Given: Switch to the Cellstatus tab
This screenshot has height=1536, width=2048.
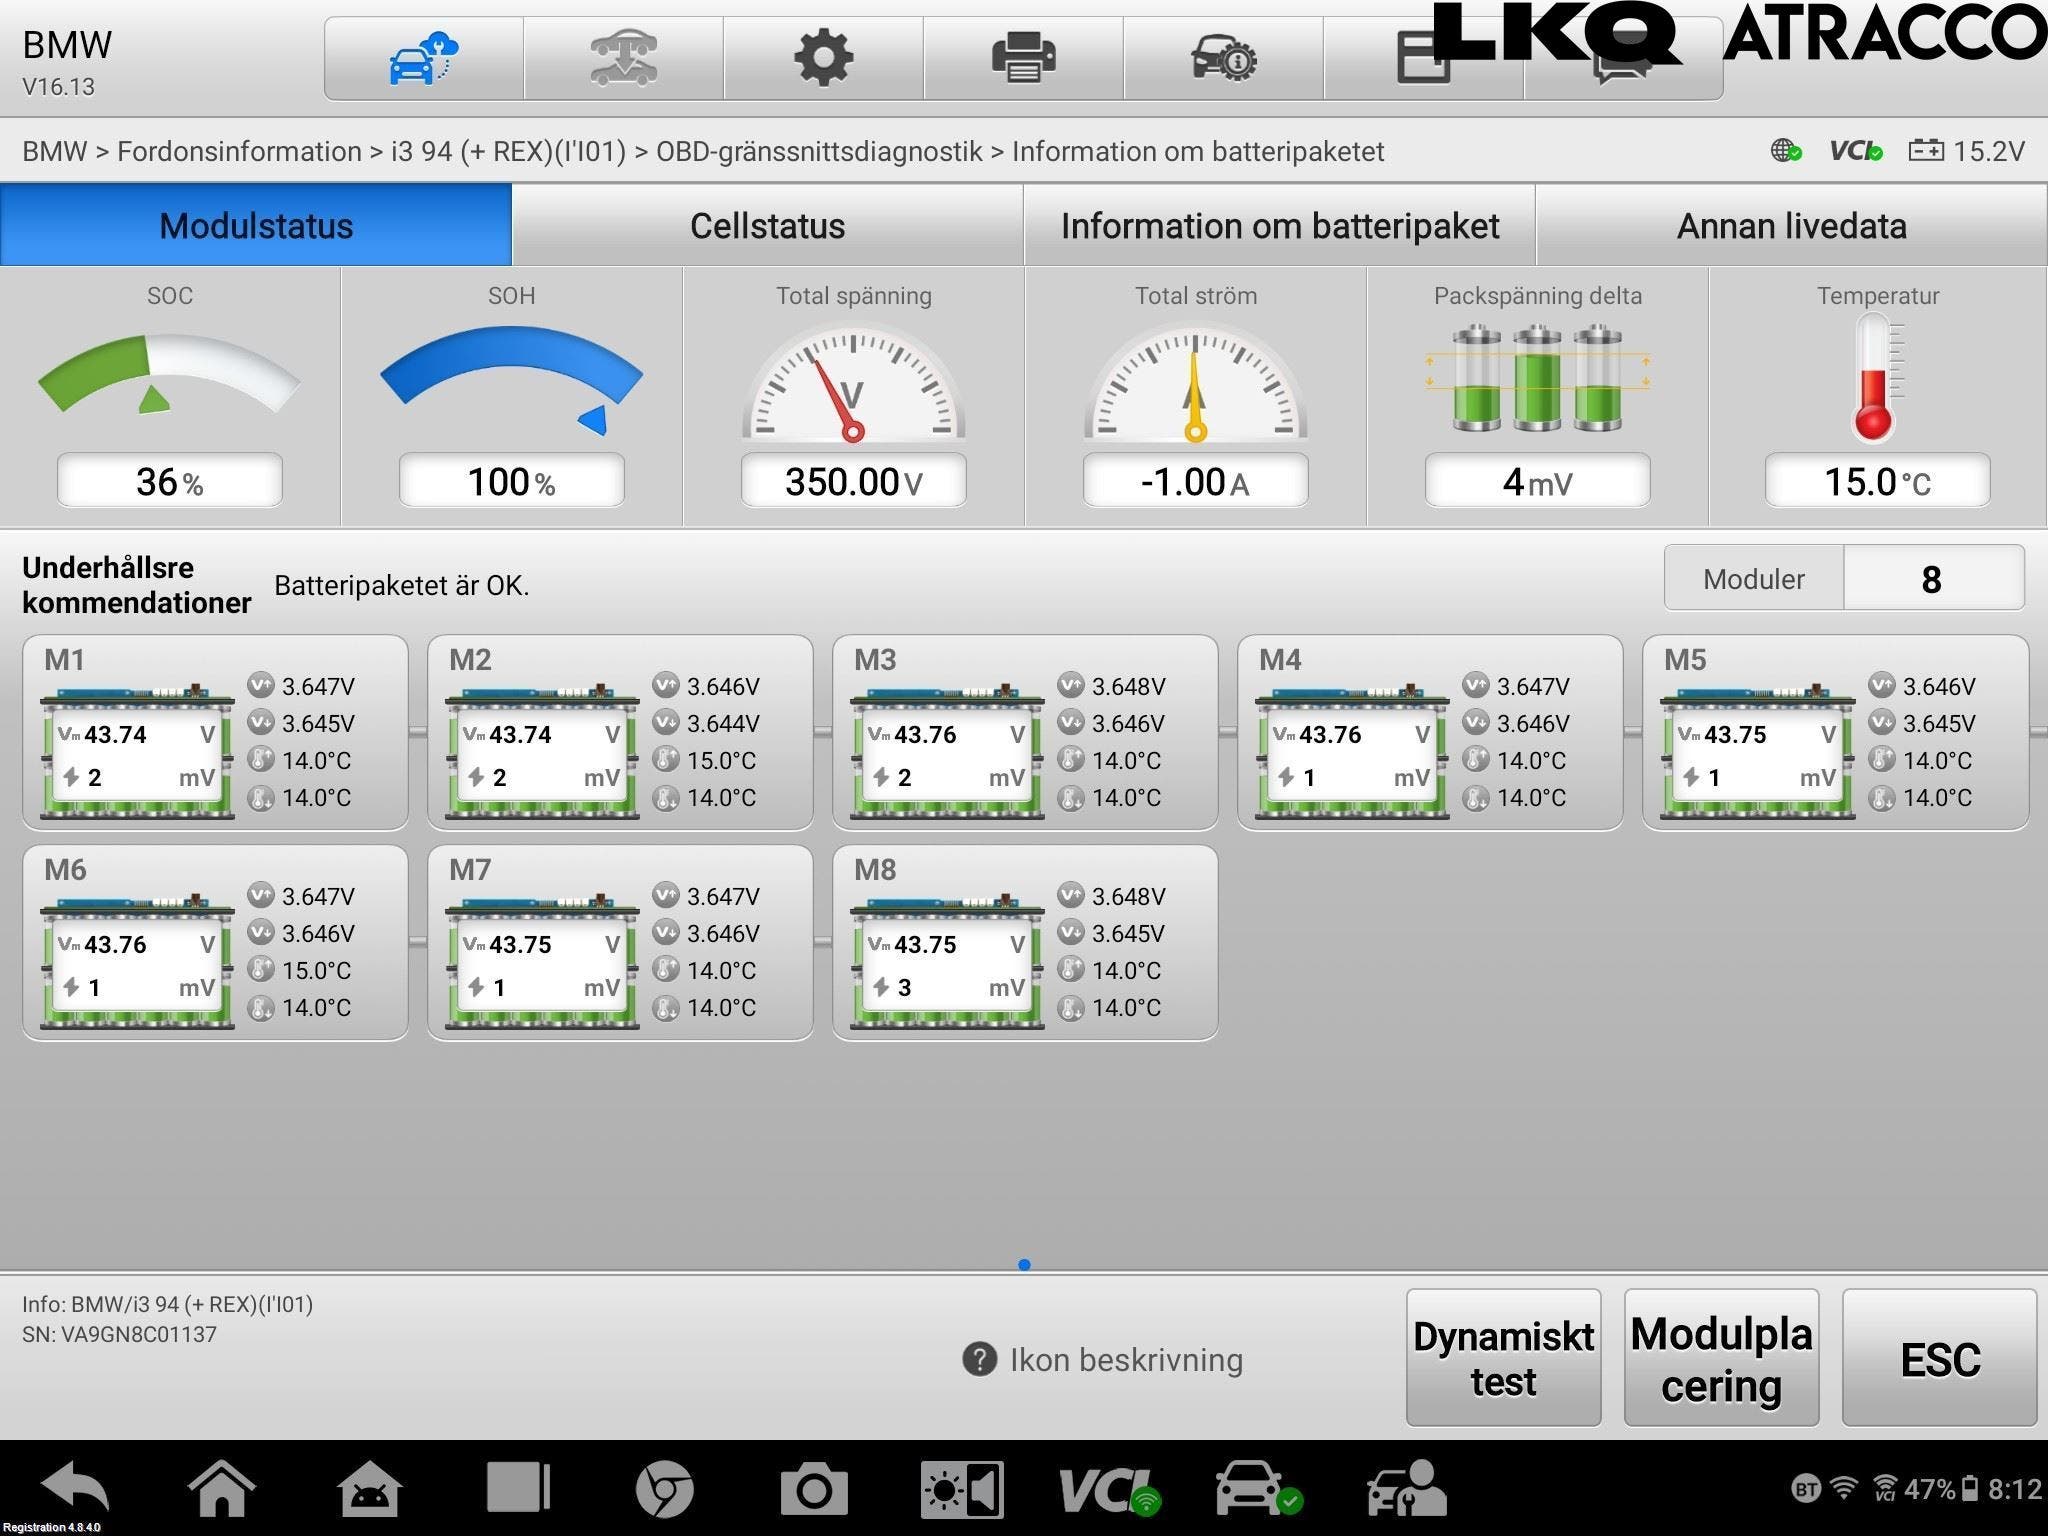Looking at the screenshot, I should pos(767,225).
